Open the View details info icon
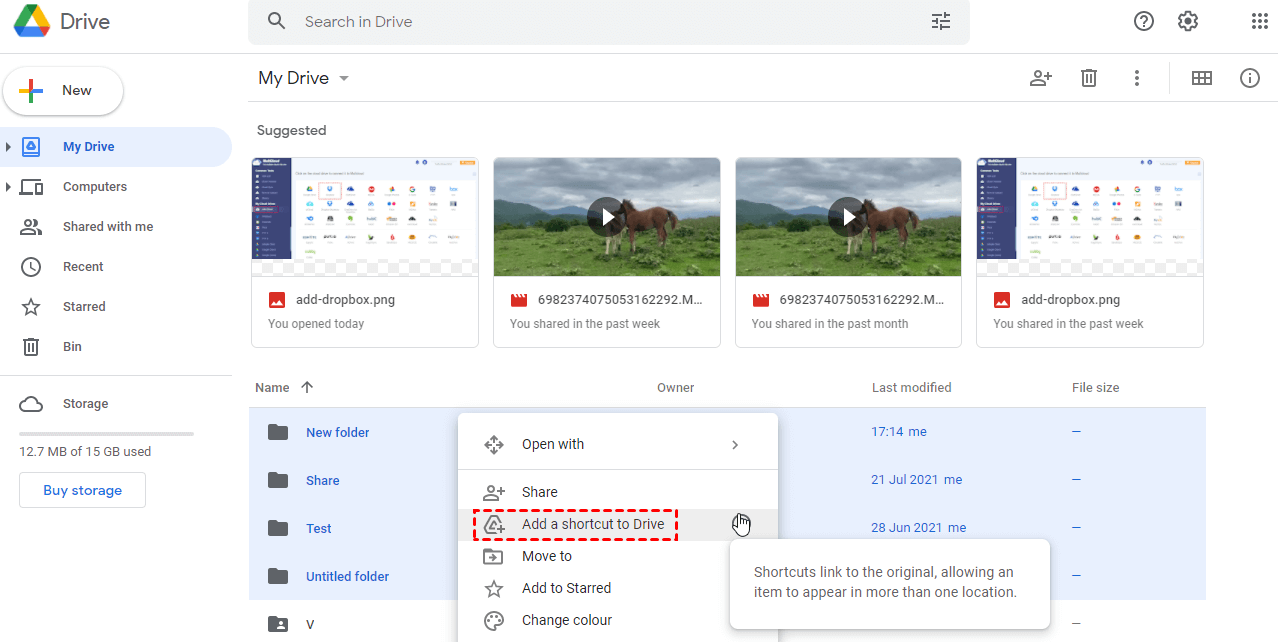Image resolution: width=1278 pixels, height=642 pixels. [x=1250, y=77]
